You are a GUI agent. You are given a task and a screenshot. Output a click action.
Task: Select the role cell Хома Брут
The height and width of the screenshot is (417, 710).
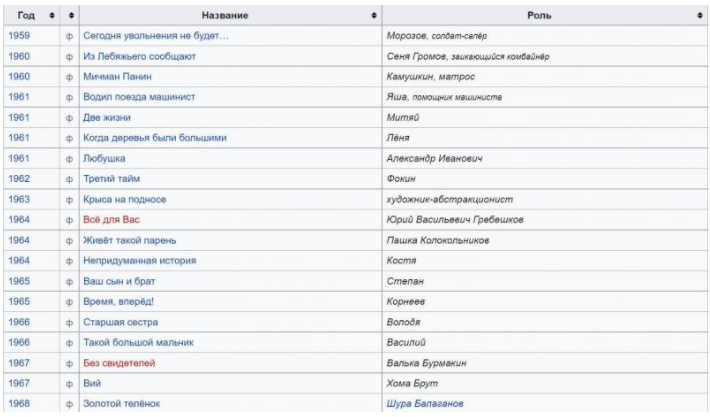pos(410,383)
